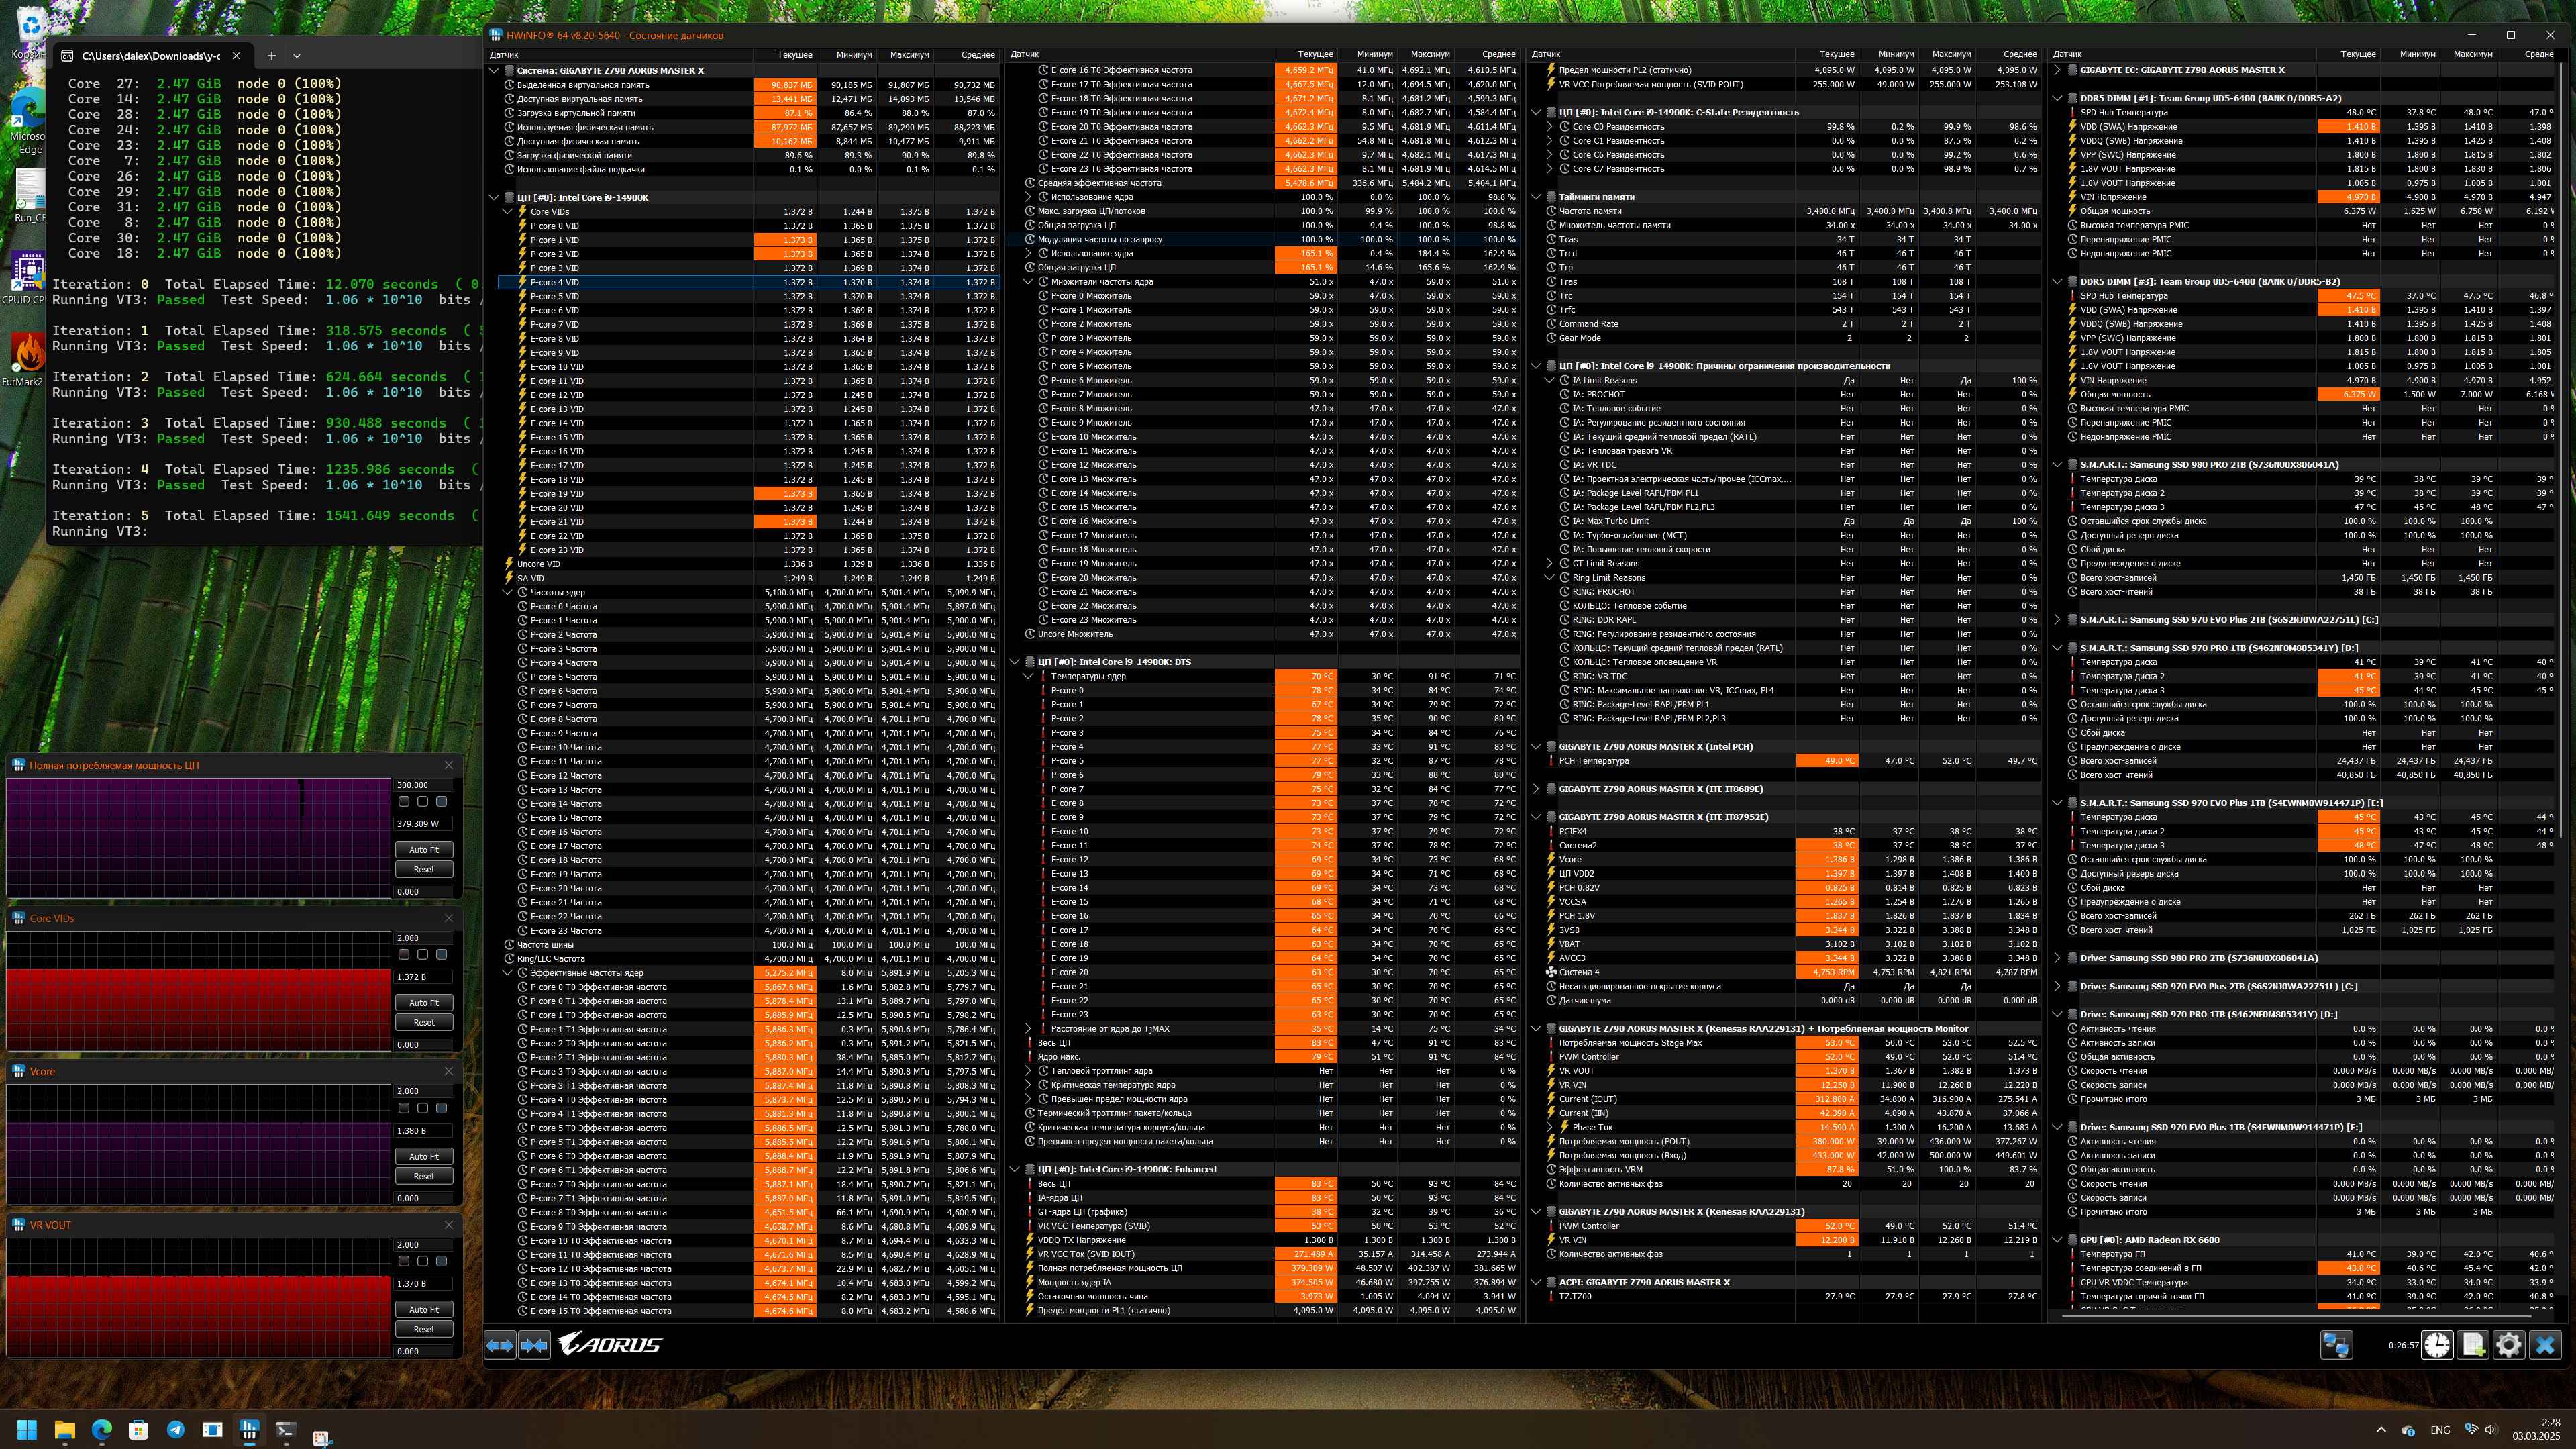
Task: Click the blue X close sensors icon
Action: [2545, 1345]
